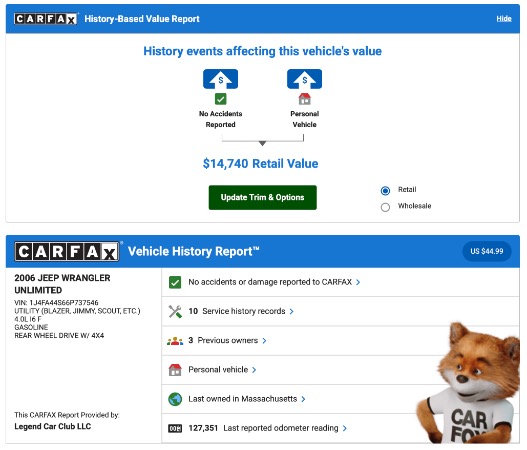527x450 pixels.
Task: Click the odometer icon beside 127,351
Action: coord(175,428)
